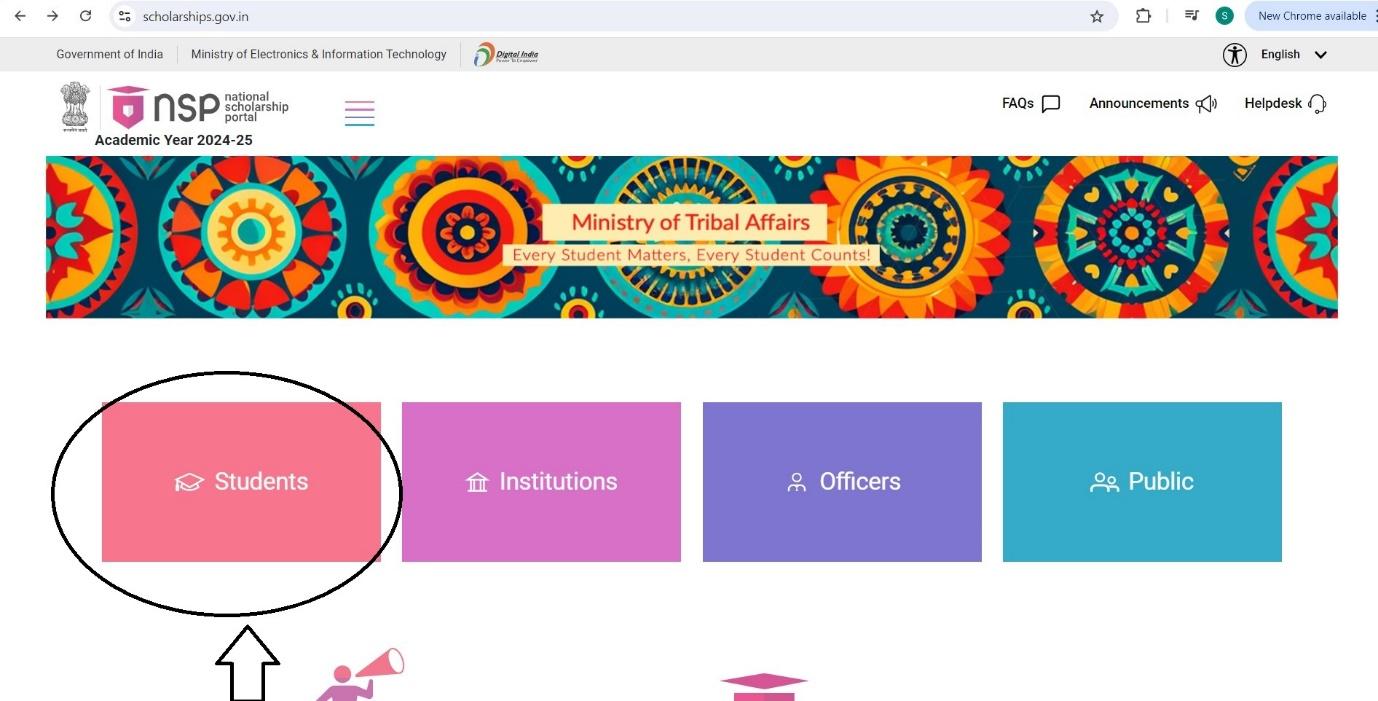1378x701 pixels.
Task: Open the hamburger menu next to the NSP logo
Action: tap(359, 113)
